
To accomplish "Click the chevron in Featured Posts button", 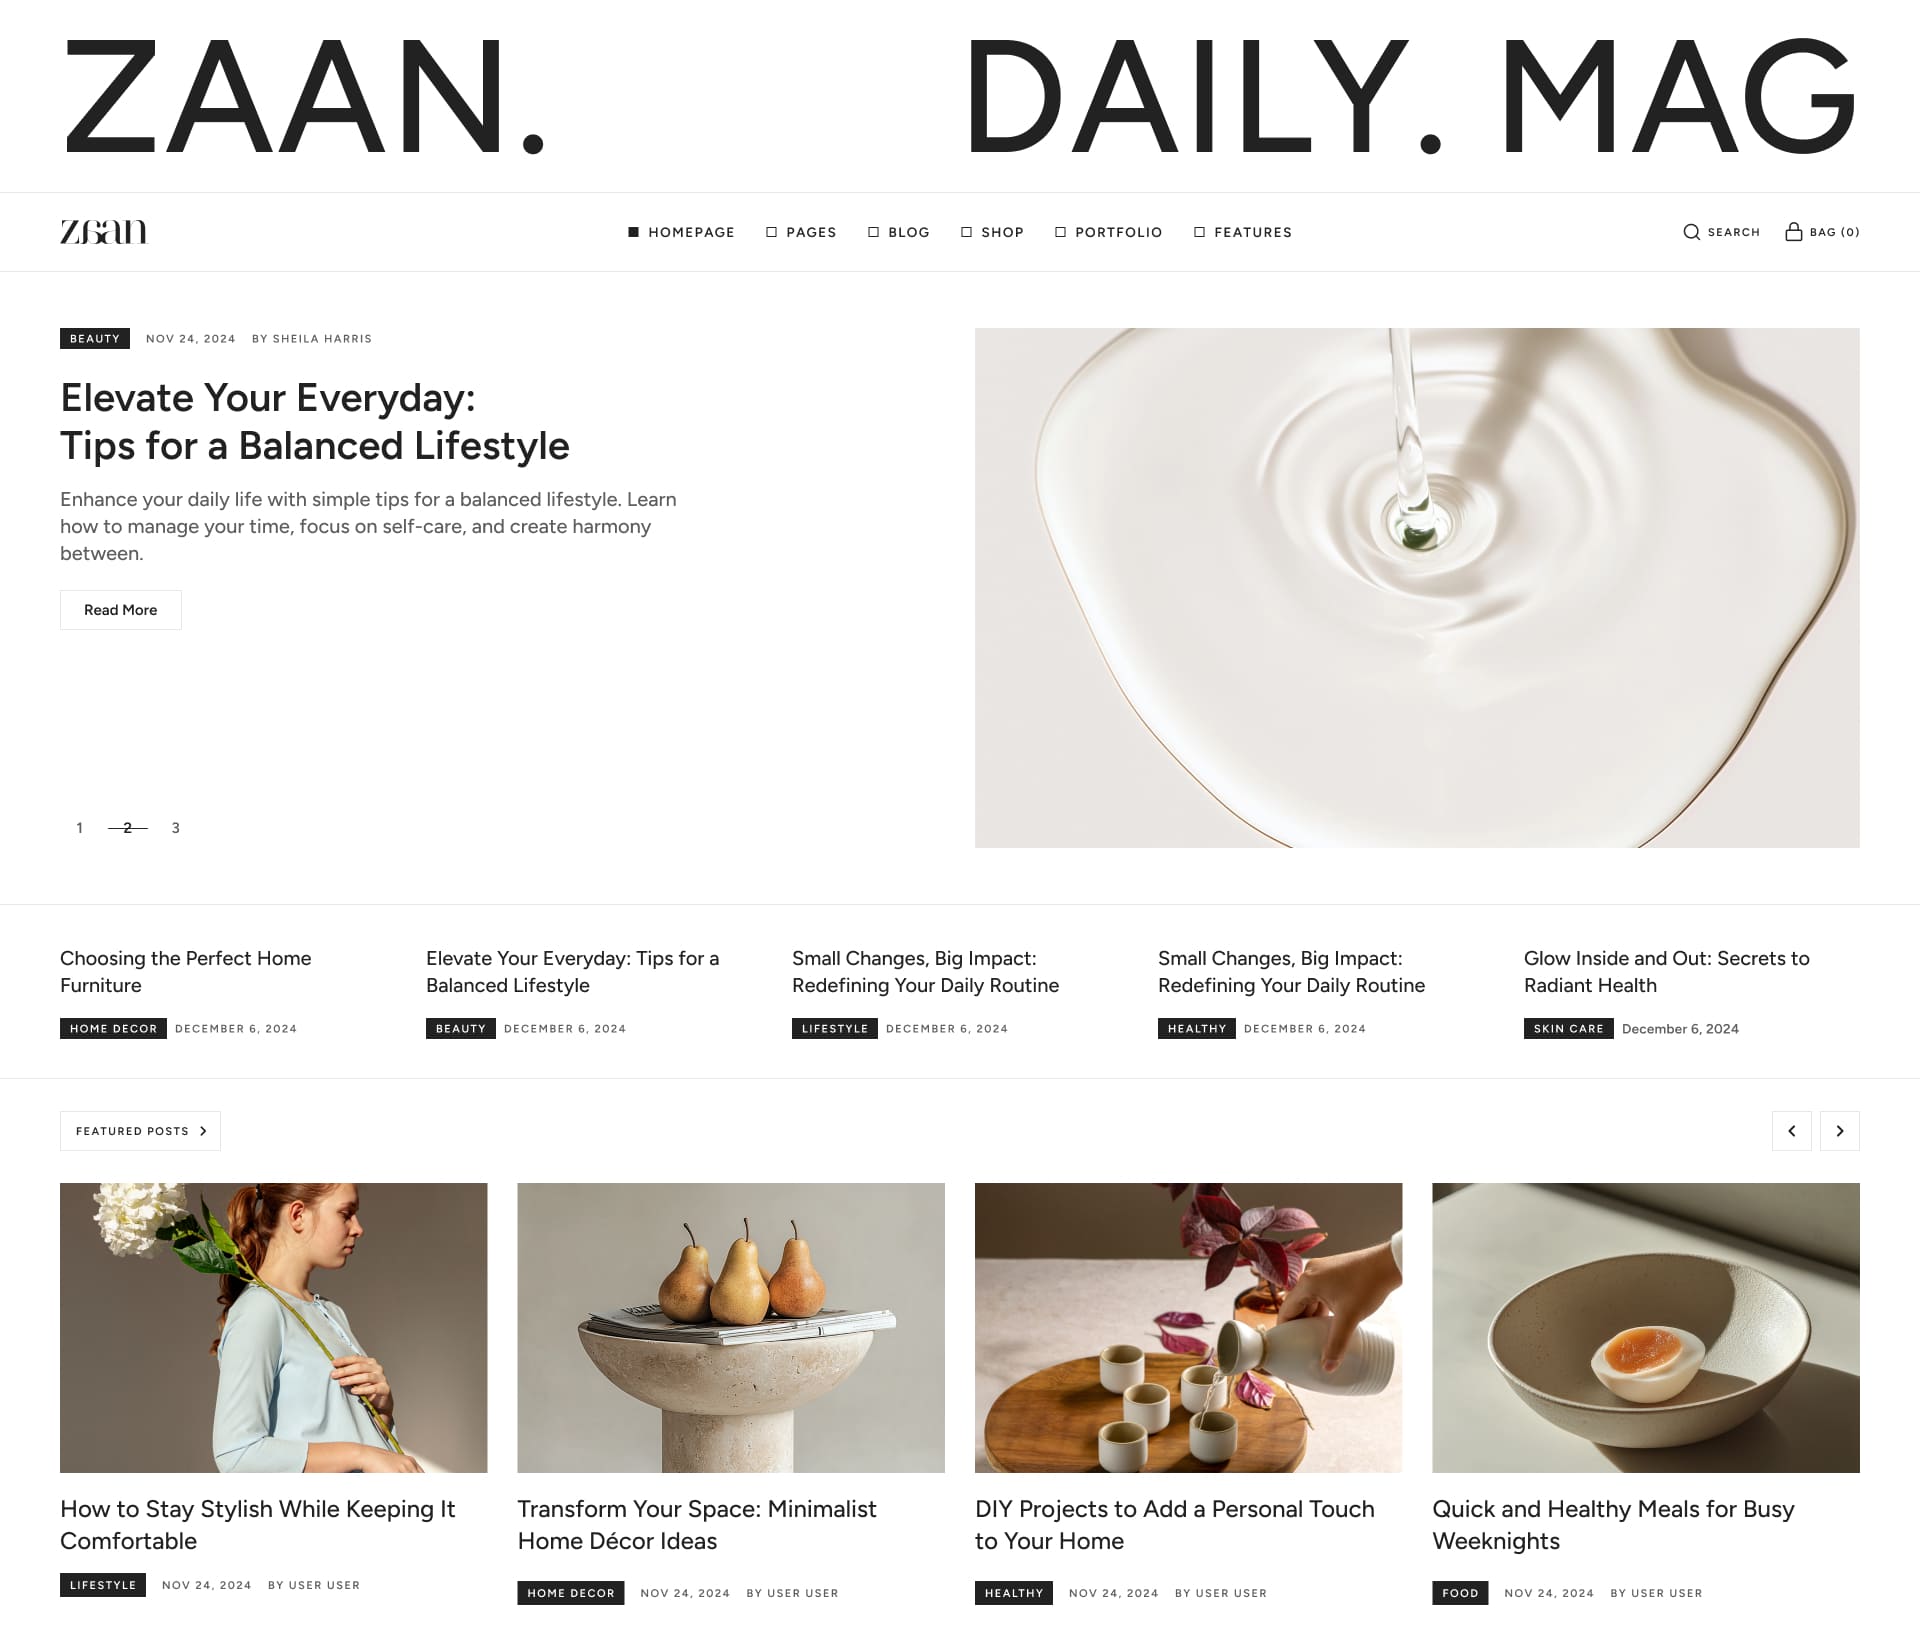I will 203,1131.
